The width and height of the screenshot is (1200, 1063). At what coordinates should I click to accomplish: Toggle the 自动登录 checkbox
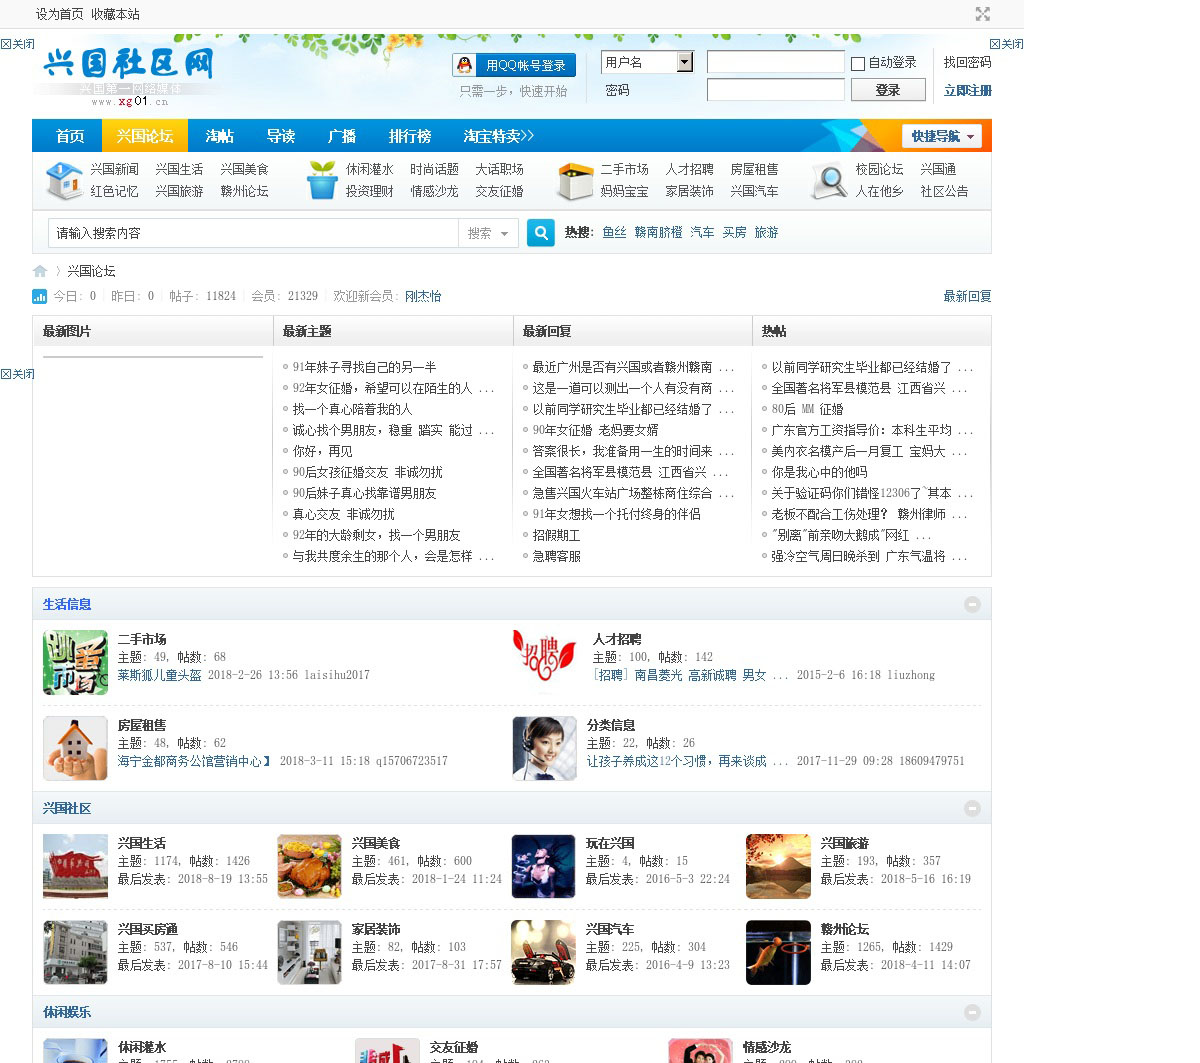tap(858, 64)
